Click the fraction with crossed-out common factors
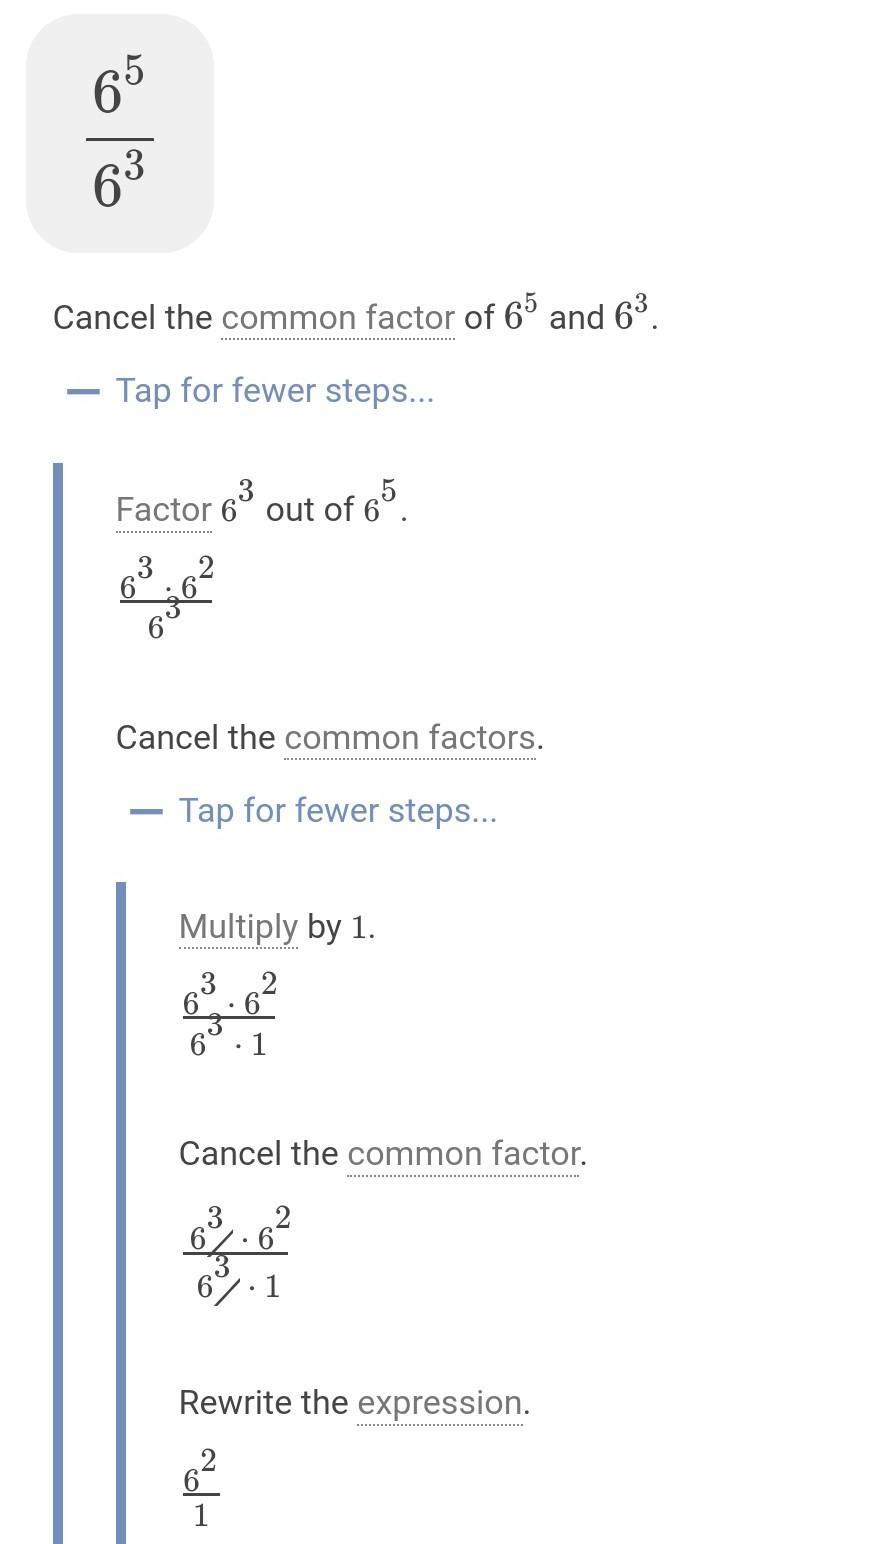The image size is (875, 1544). pyautogui.click(x=236, y=1254)
